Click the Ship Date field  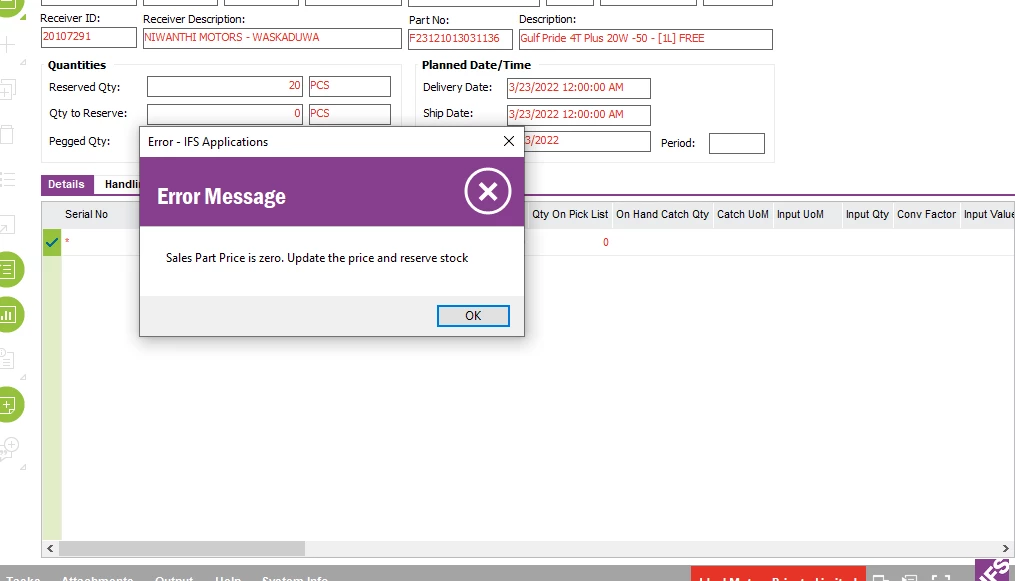click(579, 115)
